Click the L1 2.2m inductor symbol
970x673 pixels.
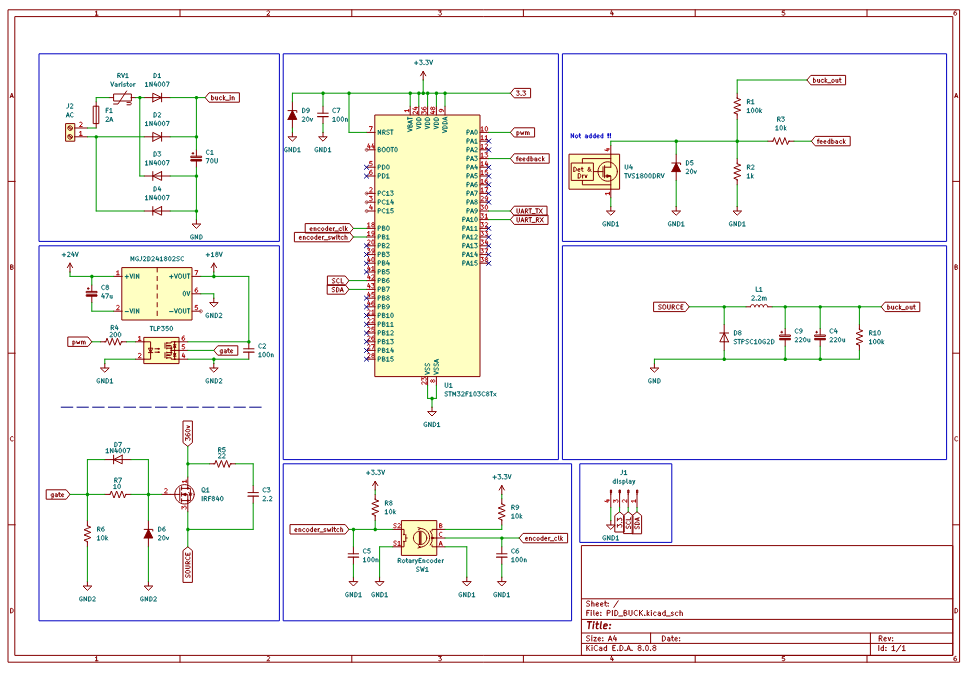point(758,307)
